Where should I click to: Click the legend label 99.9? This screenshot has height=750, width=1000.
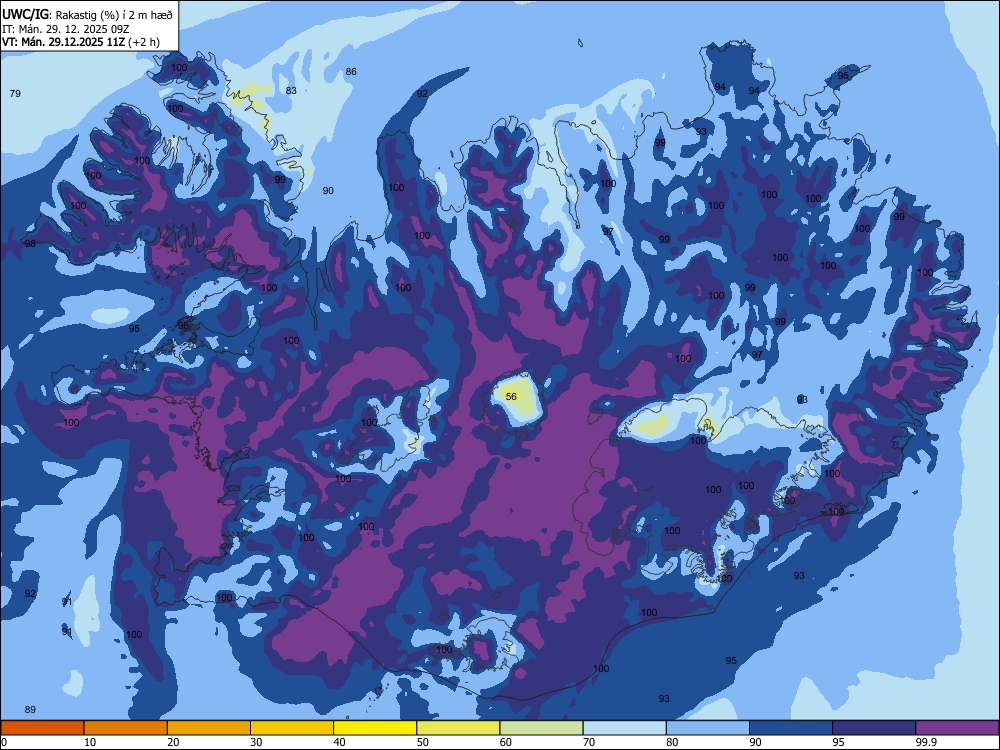(x=926, y=742)
